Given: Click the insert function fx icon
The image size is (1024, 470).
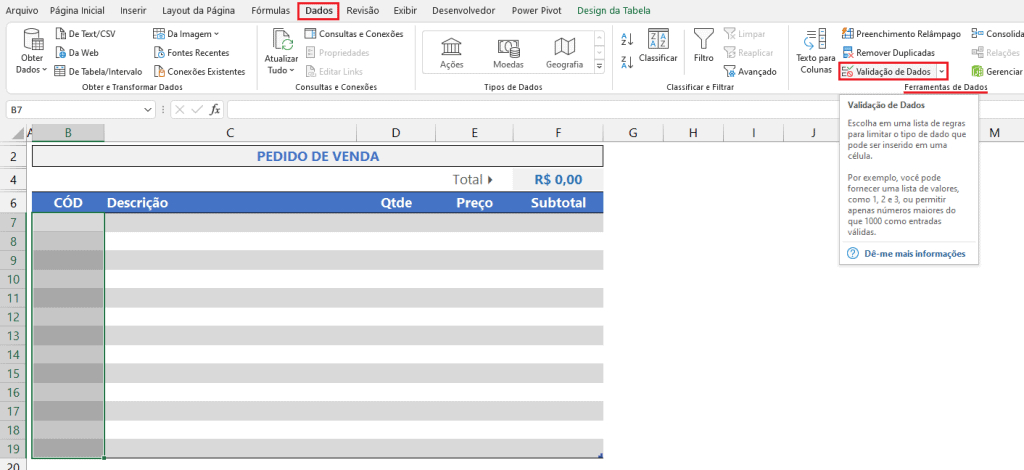Looking at the screenshot, I should 214,110.
